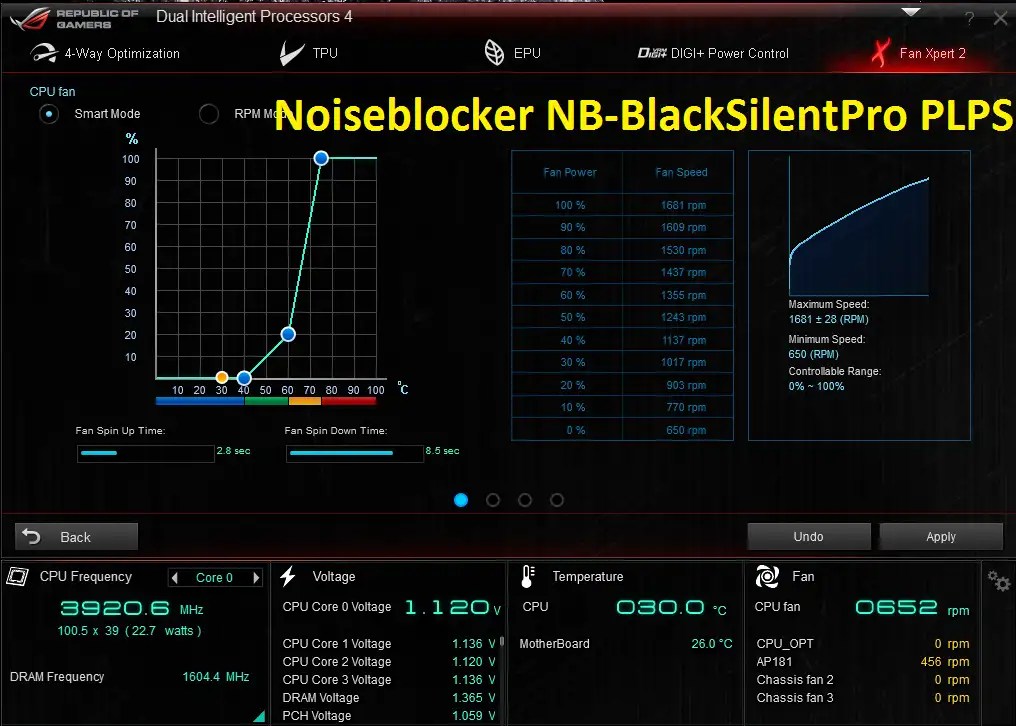
Task: Click the Chassis fan 2 row
Action: tap(862, 680)
